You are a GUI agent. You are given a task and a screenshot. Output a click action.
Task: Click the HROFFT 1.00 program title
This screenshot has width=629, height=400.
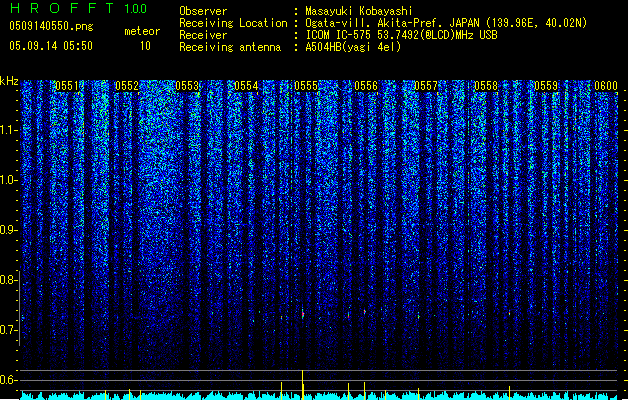[x=79, y=8]
